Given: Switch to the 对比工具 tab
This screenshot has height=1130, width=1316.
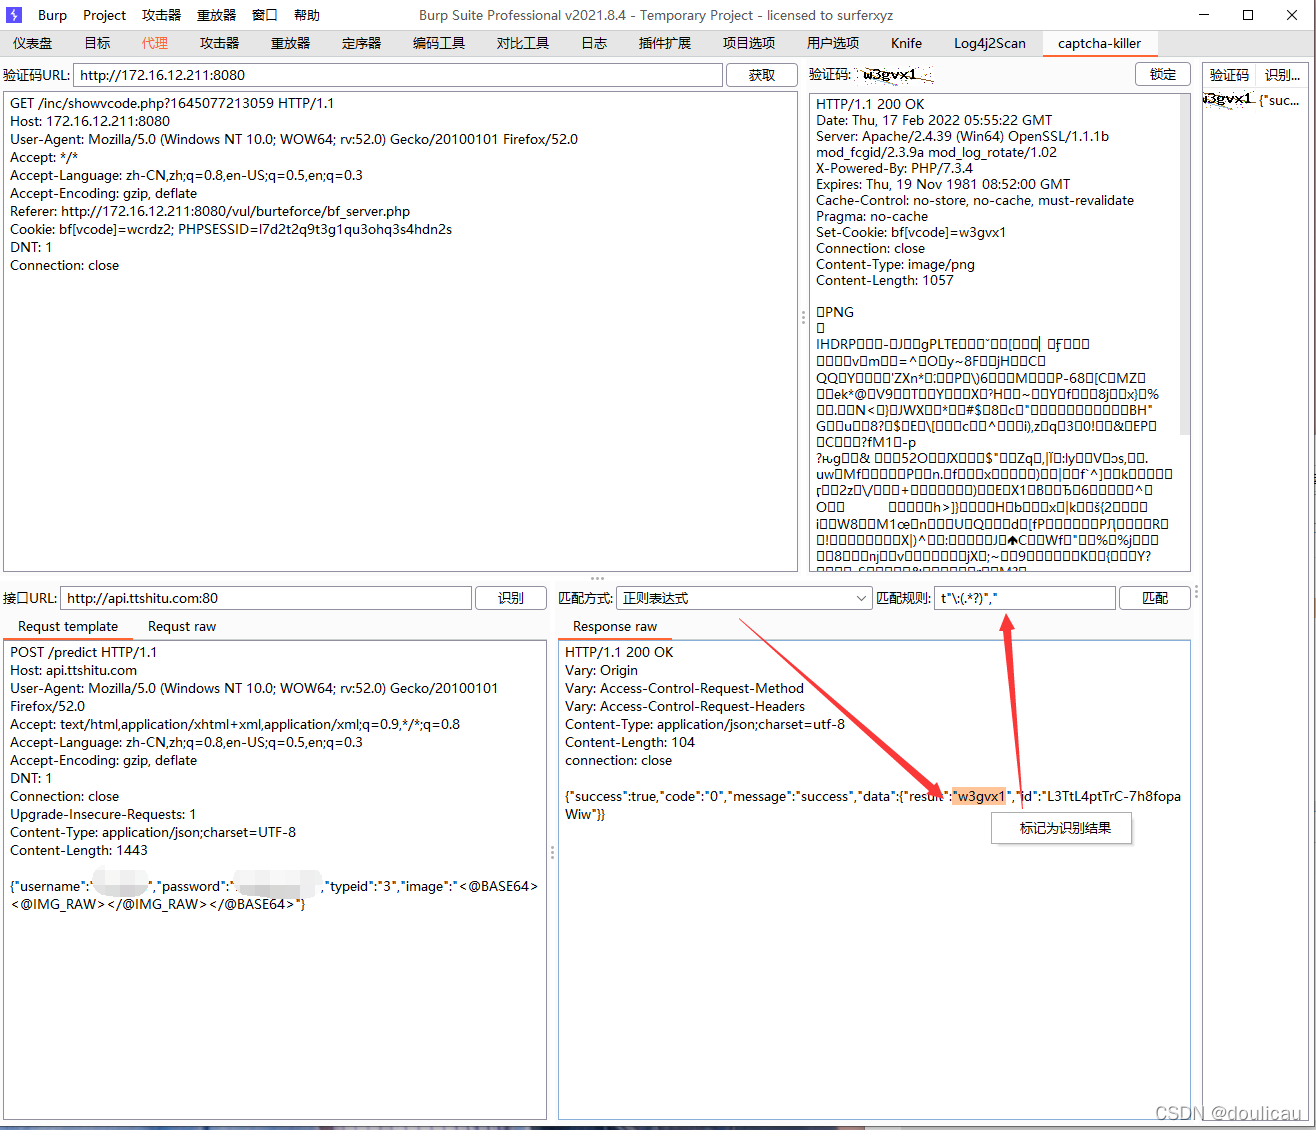Looking at the screenshot, I should 523,43.
